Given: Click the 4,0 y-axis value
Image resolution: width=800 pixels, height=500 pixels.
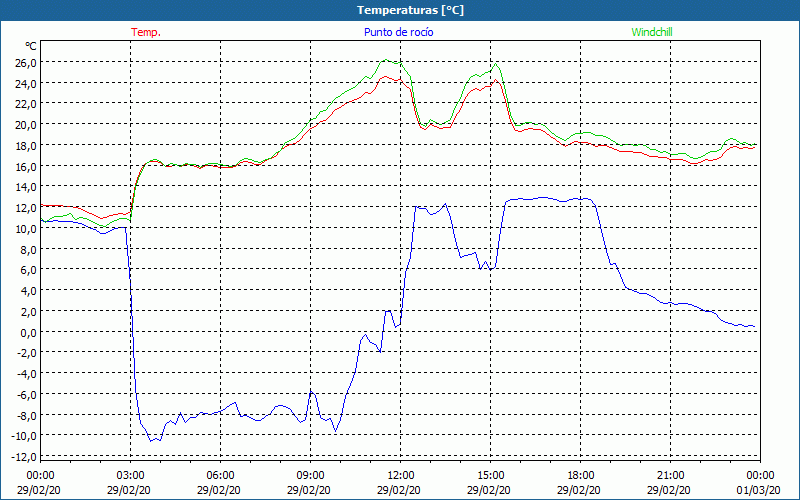Looking at the screenshot, I should pyautogui.click(x=29, y=291).
